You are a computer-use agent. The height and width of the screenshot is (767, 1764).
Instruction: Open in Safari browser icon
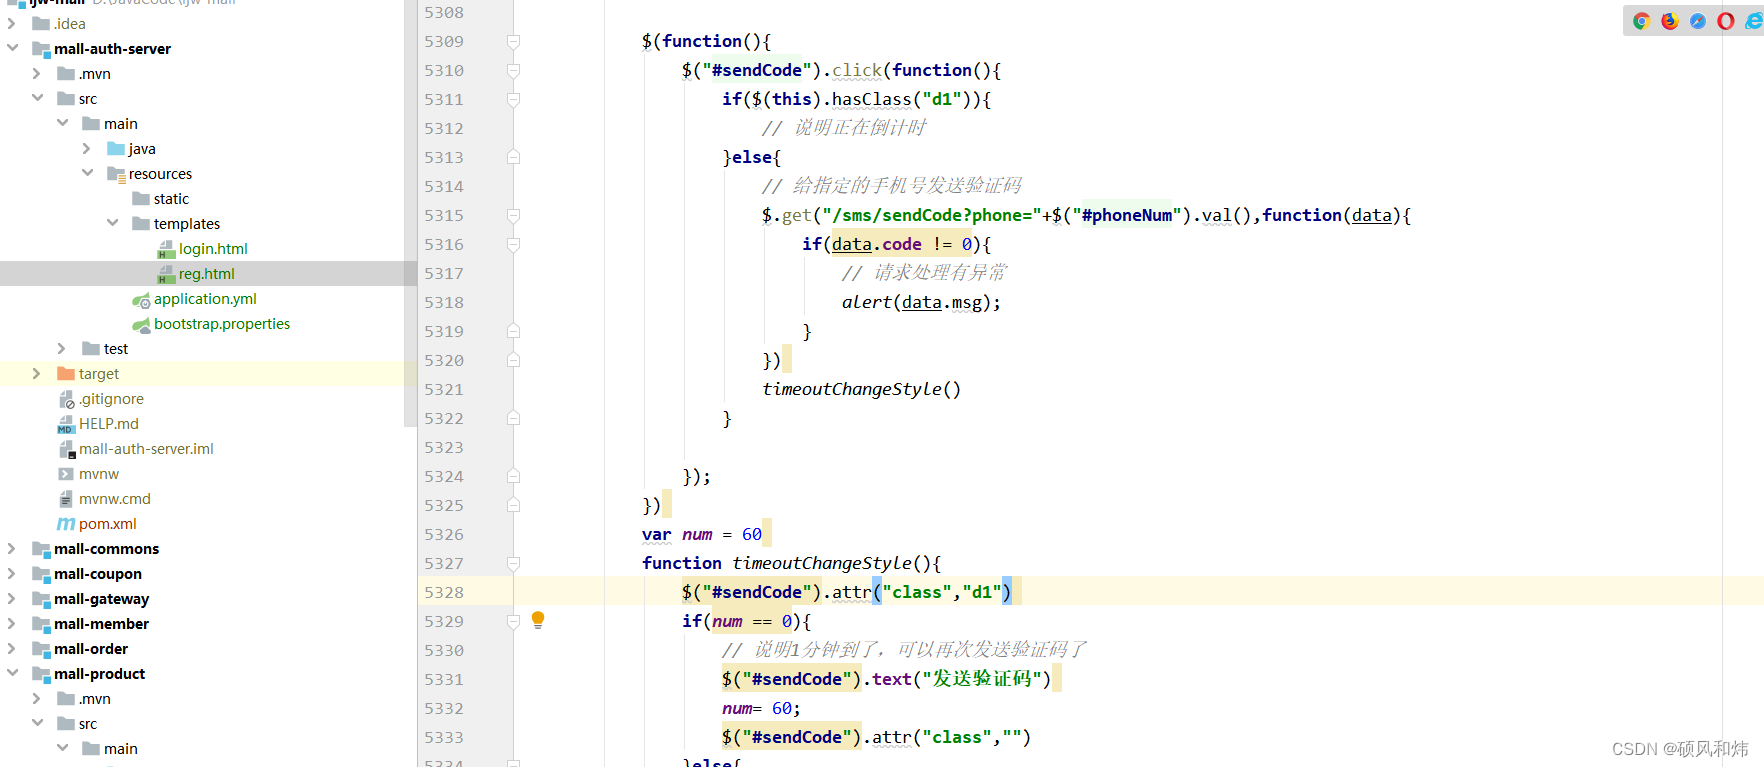tap(1697, 21)
